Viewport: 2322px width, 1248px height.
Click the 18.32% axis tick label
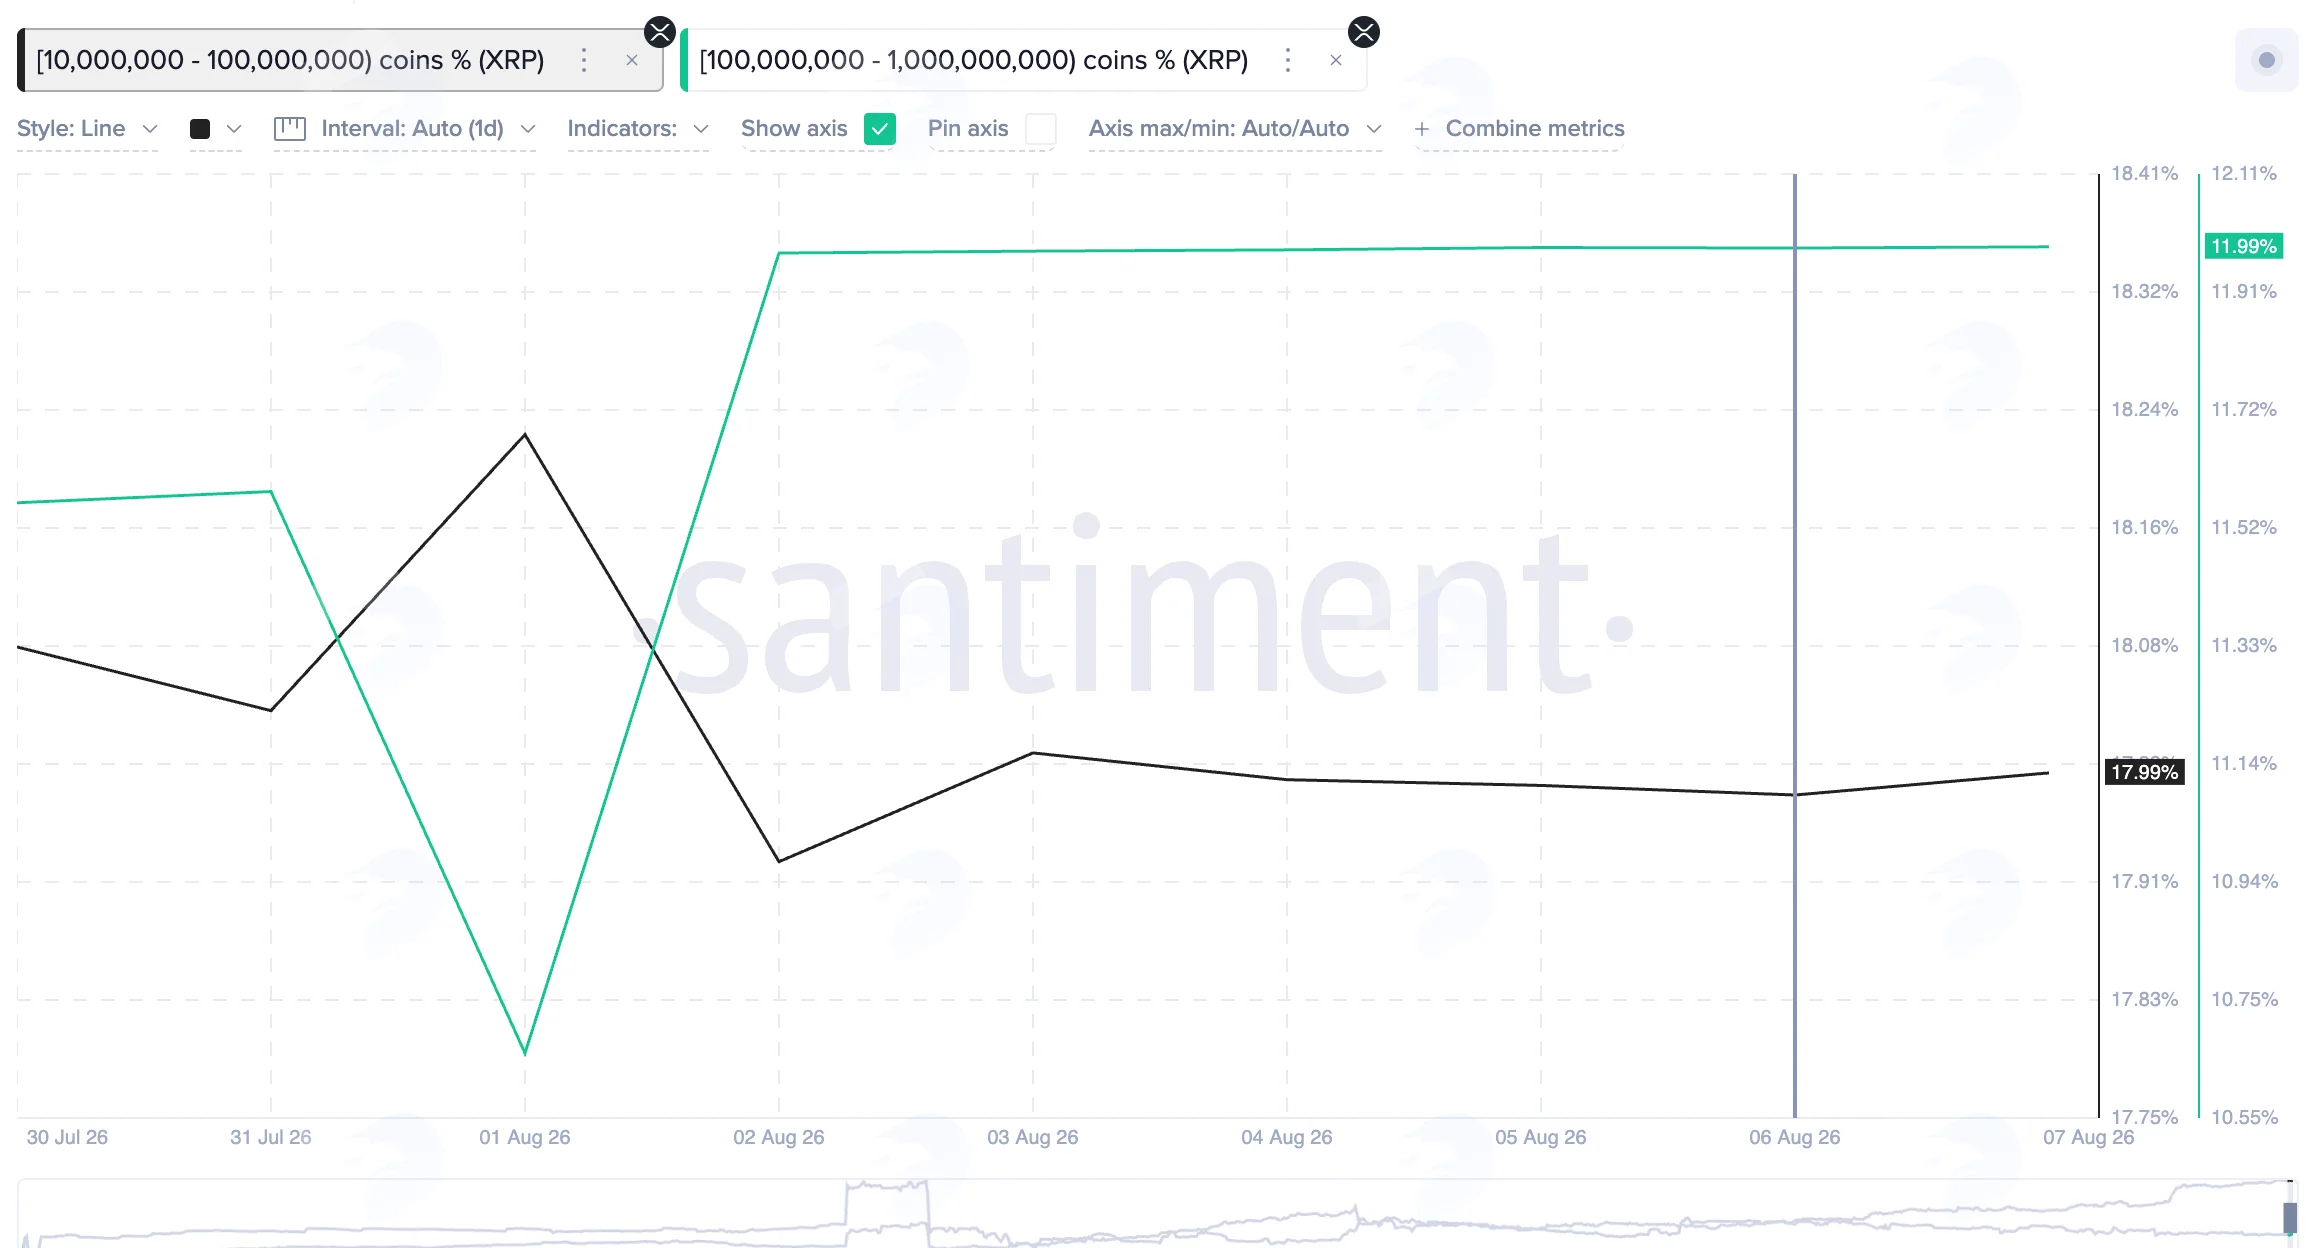(x=2144, y=292)
